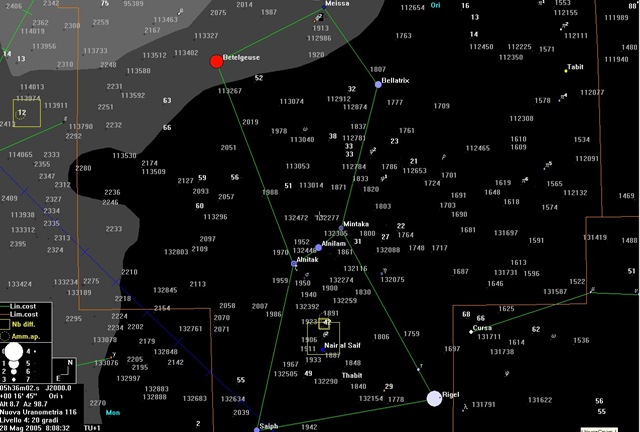The height and width of the screenshot is (432, 640).
Task: Select star label 112308
Action: (522, 118)
